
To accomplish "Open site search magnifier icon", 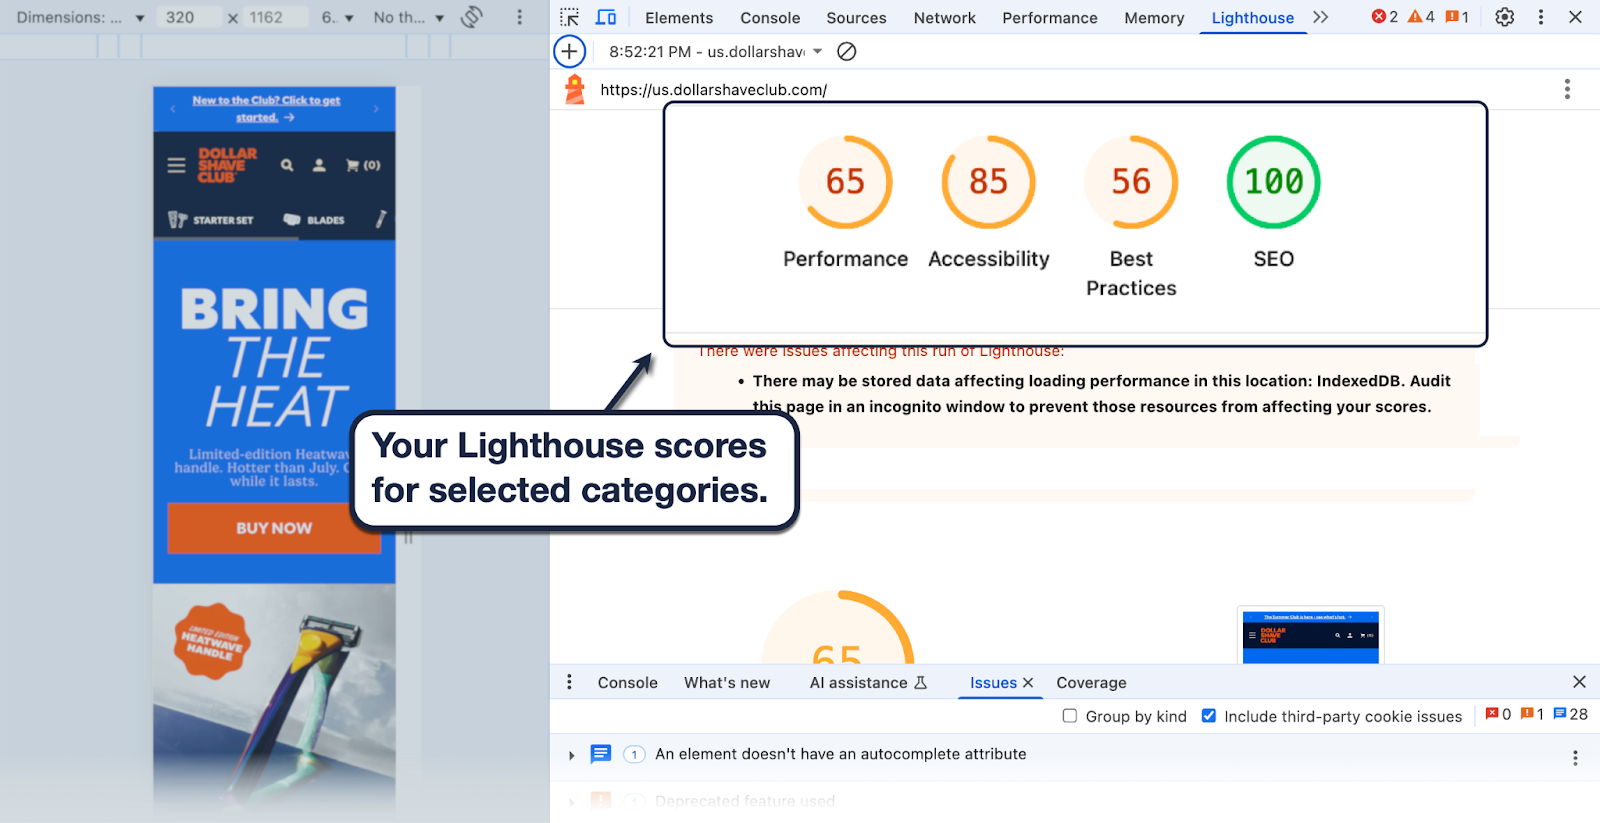I will [x=287, y=165].
